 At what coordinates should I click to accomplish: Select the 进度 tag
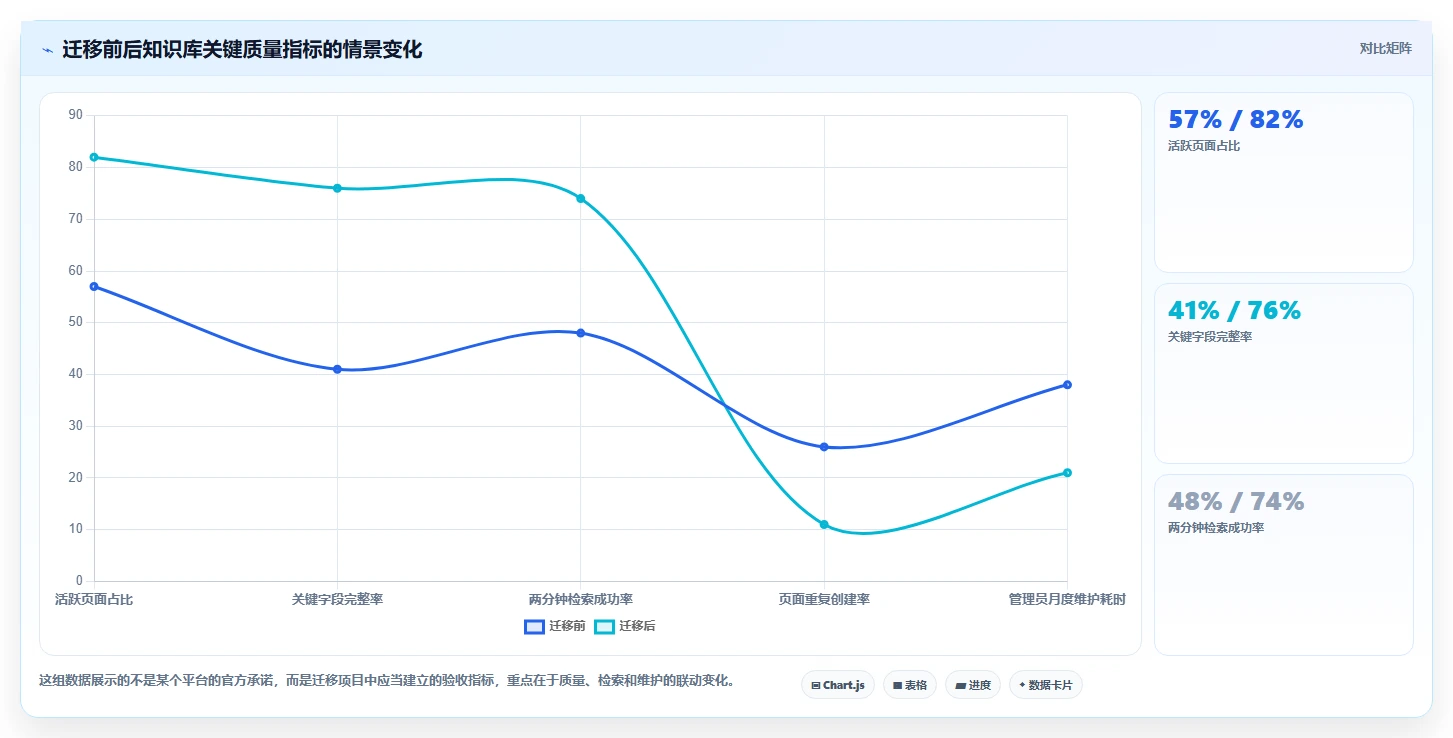coord(973,685)
